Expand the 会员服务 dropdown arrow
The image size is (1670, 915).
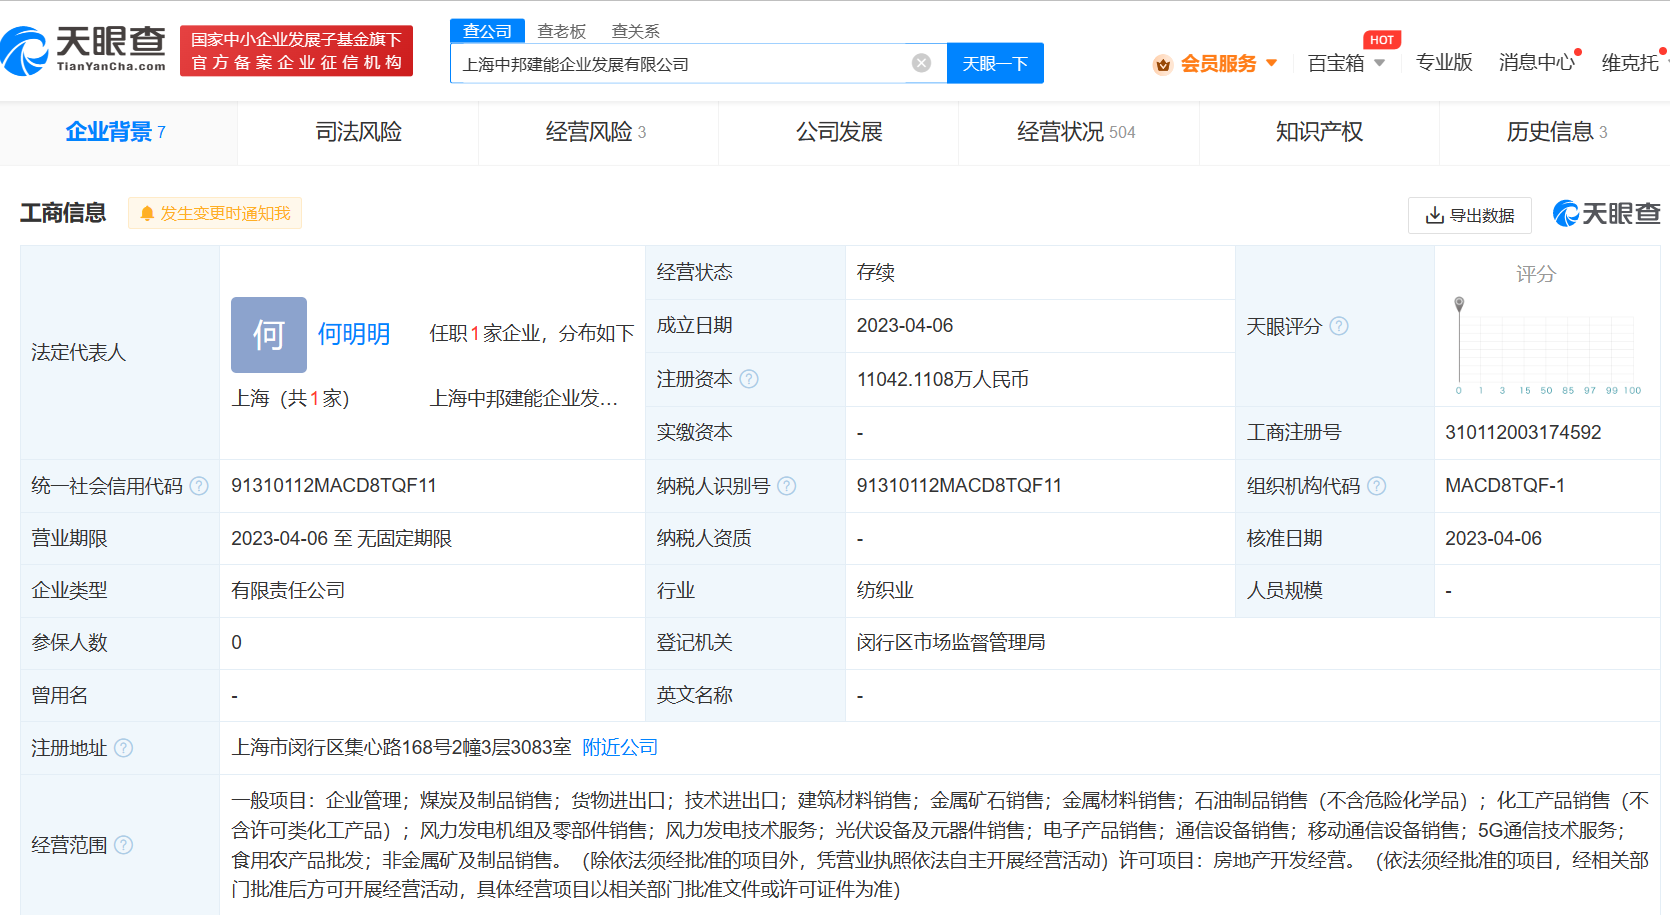pyautogui.click(x=1272, y=63)
